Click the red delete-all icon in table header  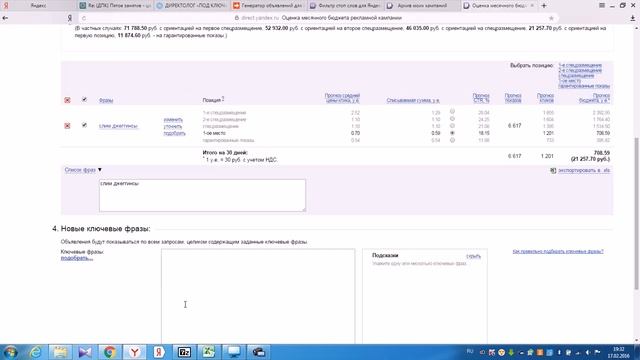67,100
